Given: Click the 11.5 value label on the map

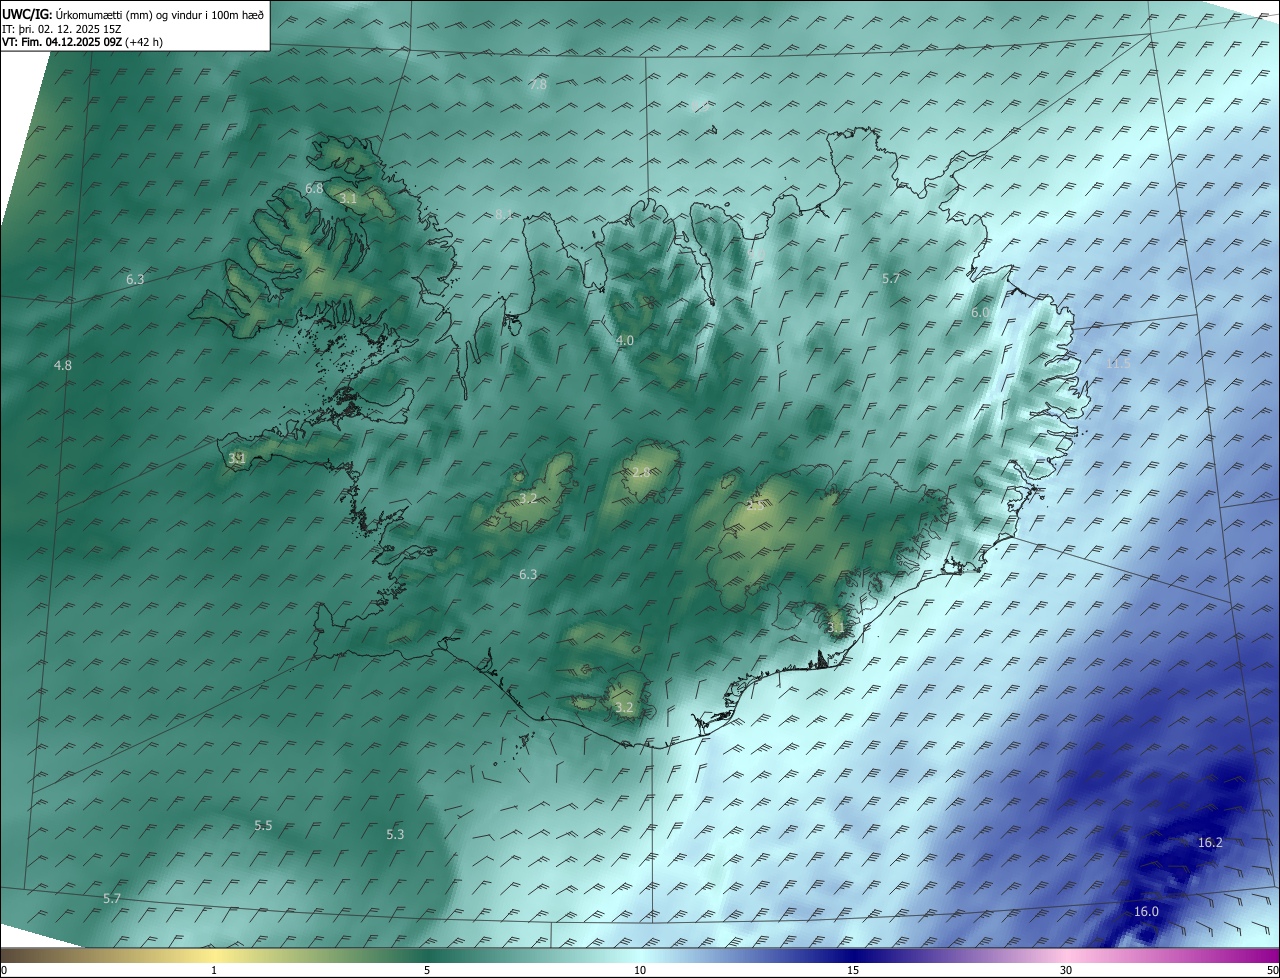Looking at the screenshot, I should coord(1118,364).
